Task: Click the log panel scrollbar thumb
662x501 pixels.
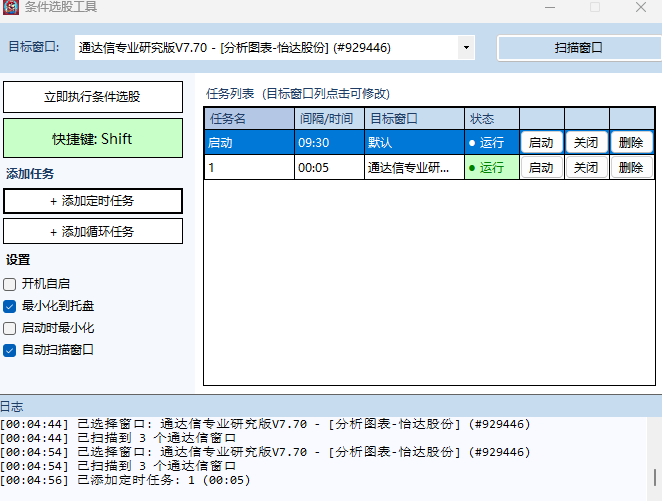Action: pyautogui.click(x=655, y=477)
